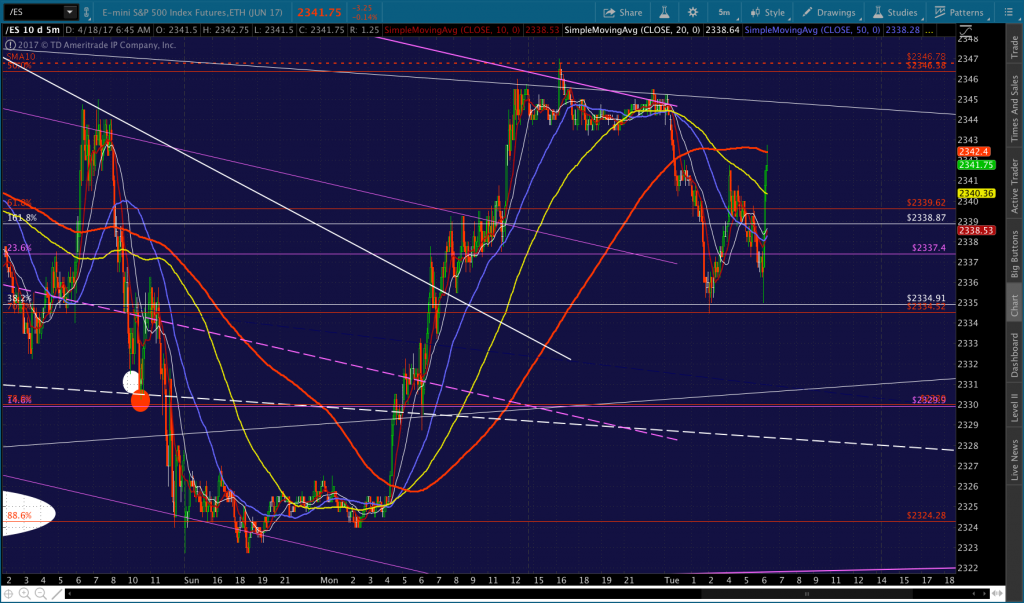
Task: Click the right scroll arrow near scrollbar end
Action: coord(985,594)
